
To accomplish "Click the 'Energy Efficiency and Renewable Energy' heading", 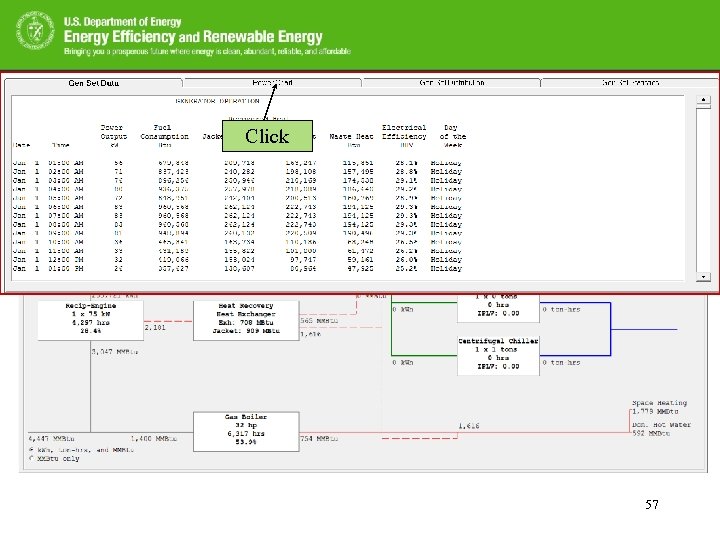I will pos(193,36).
